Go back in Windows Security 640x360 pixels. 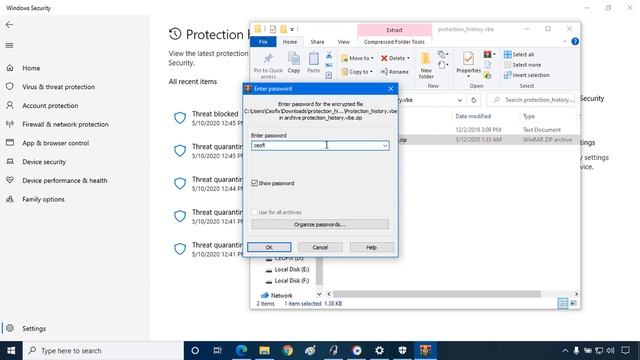[9, 25]
